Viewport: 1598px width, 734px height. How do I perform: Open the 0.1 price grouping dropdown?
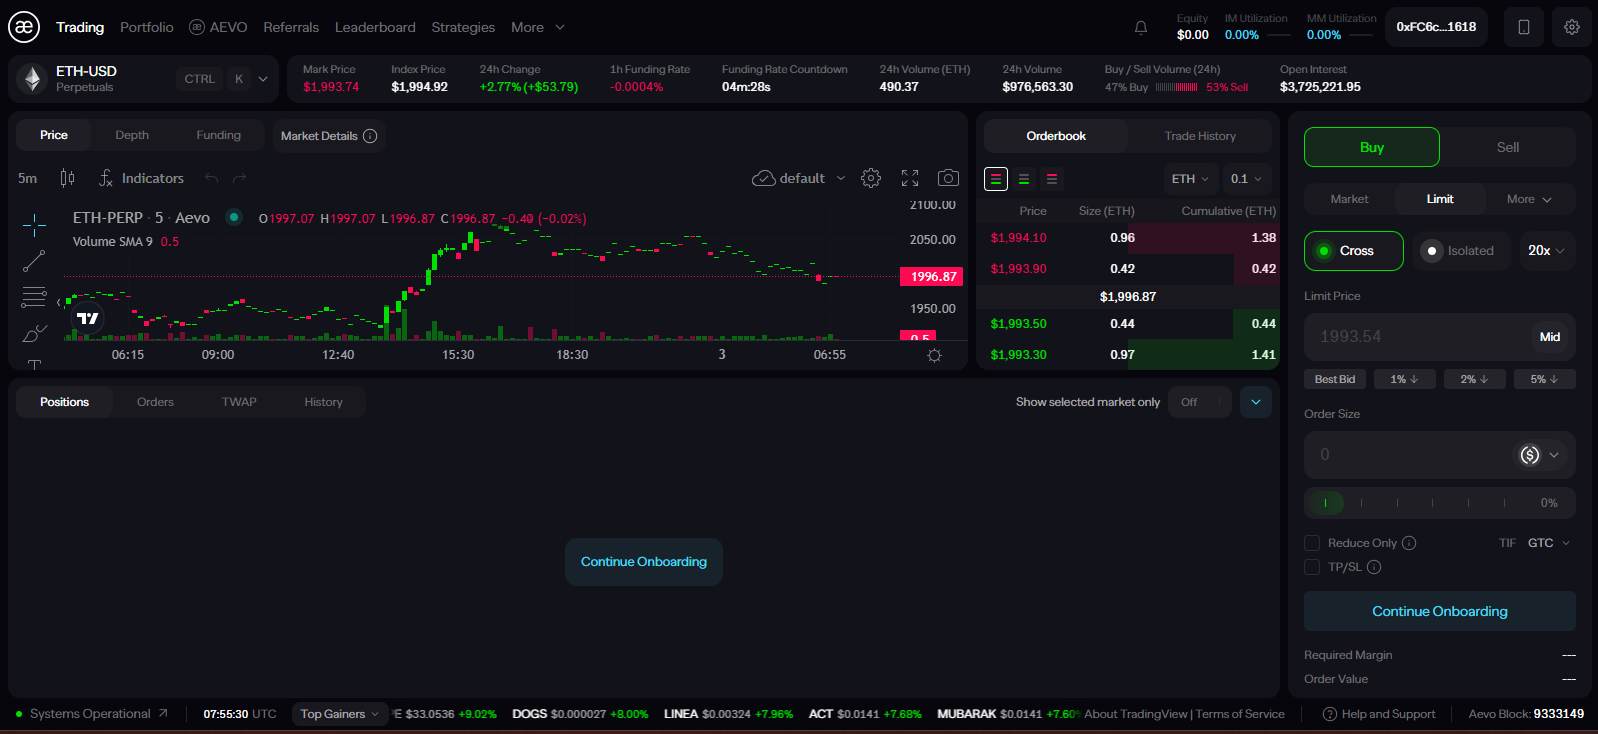click(1246, 179)
